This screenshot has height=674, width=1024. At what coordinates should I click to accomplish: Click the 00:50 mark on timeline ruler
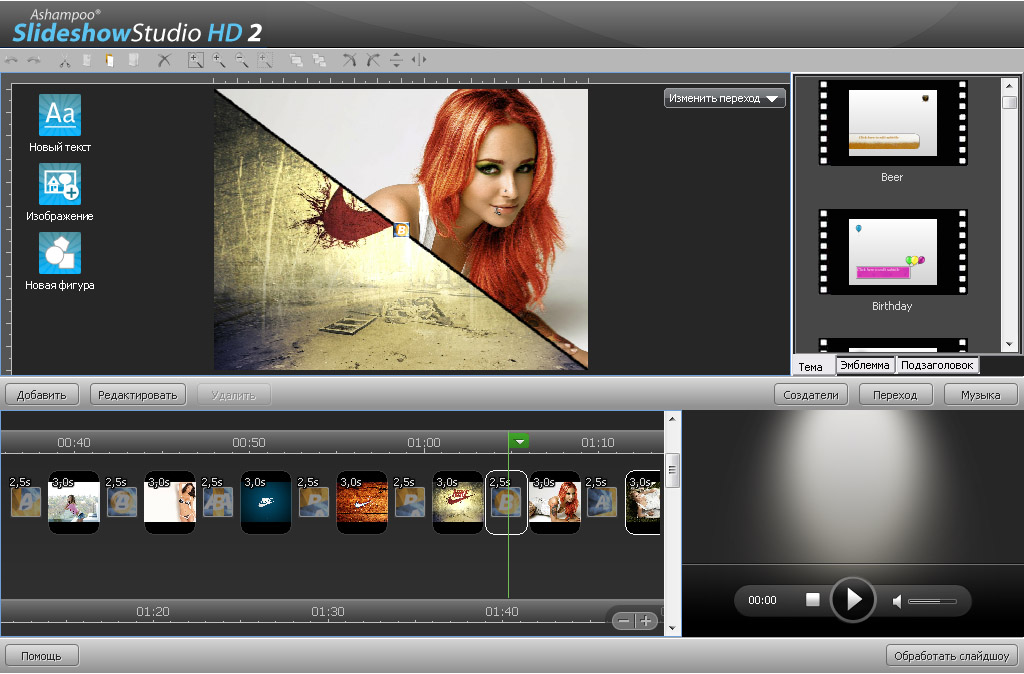[249, 443]
